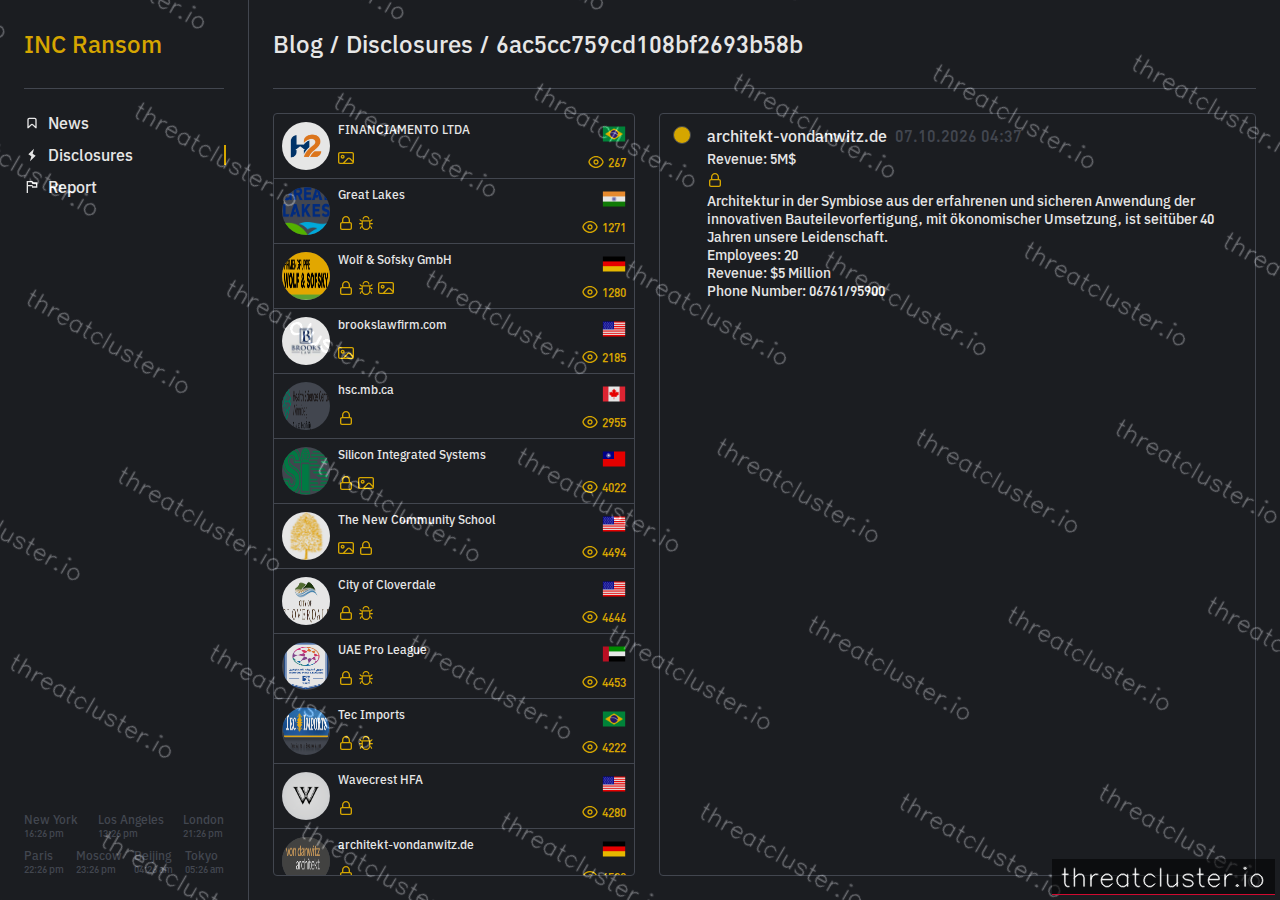
Task: Click bug icon under City of Cloverdale
Action: pos(366,613)
